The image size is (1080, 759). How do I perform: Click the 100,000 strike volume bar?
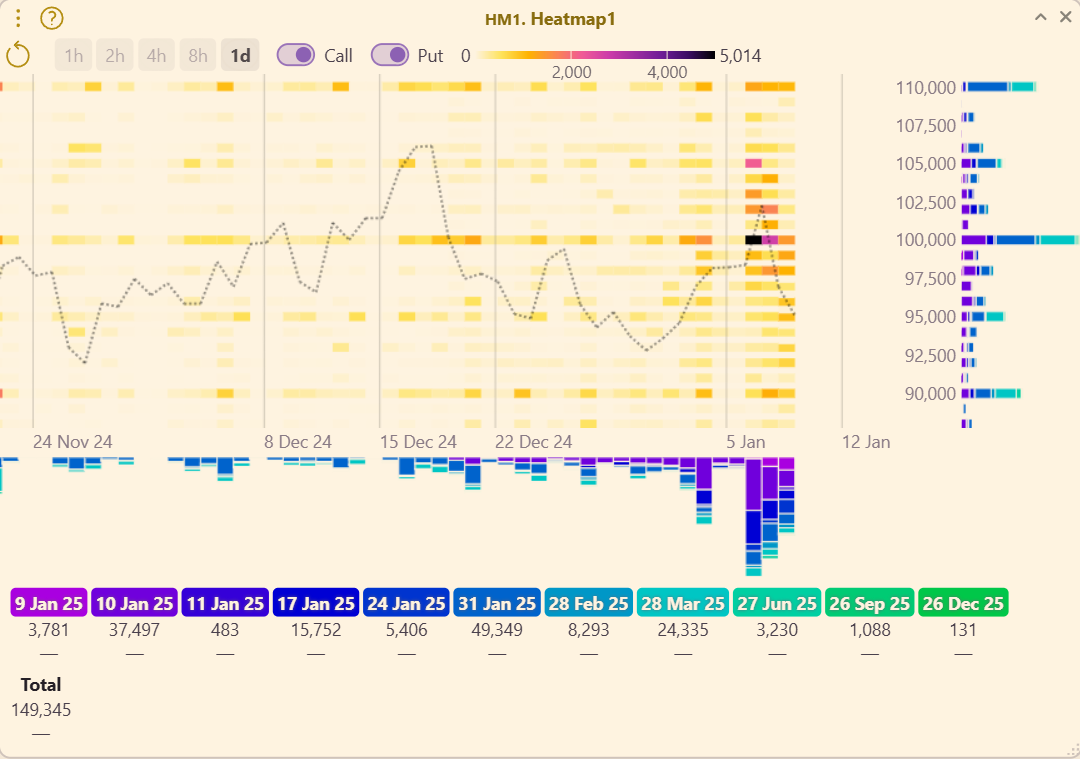1019,240
